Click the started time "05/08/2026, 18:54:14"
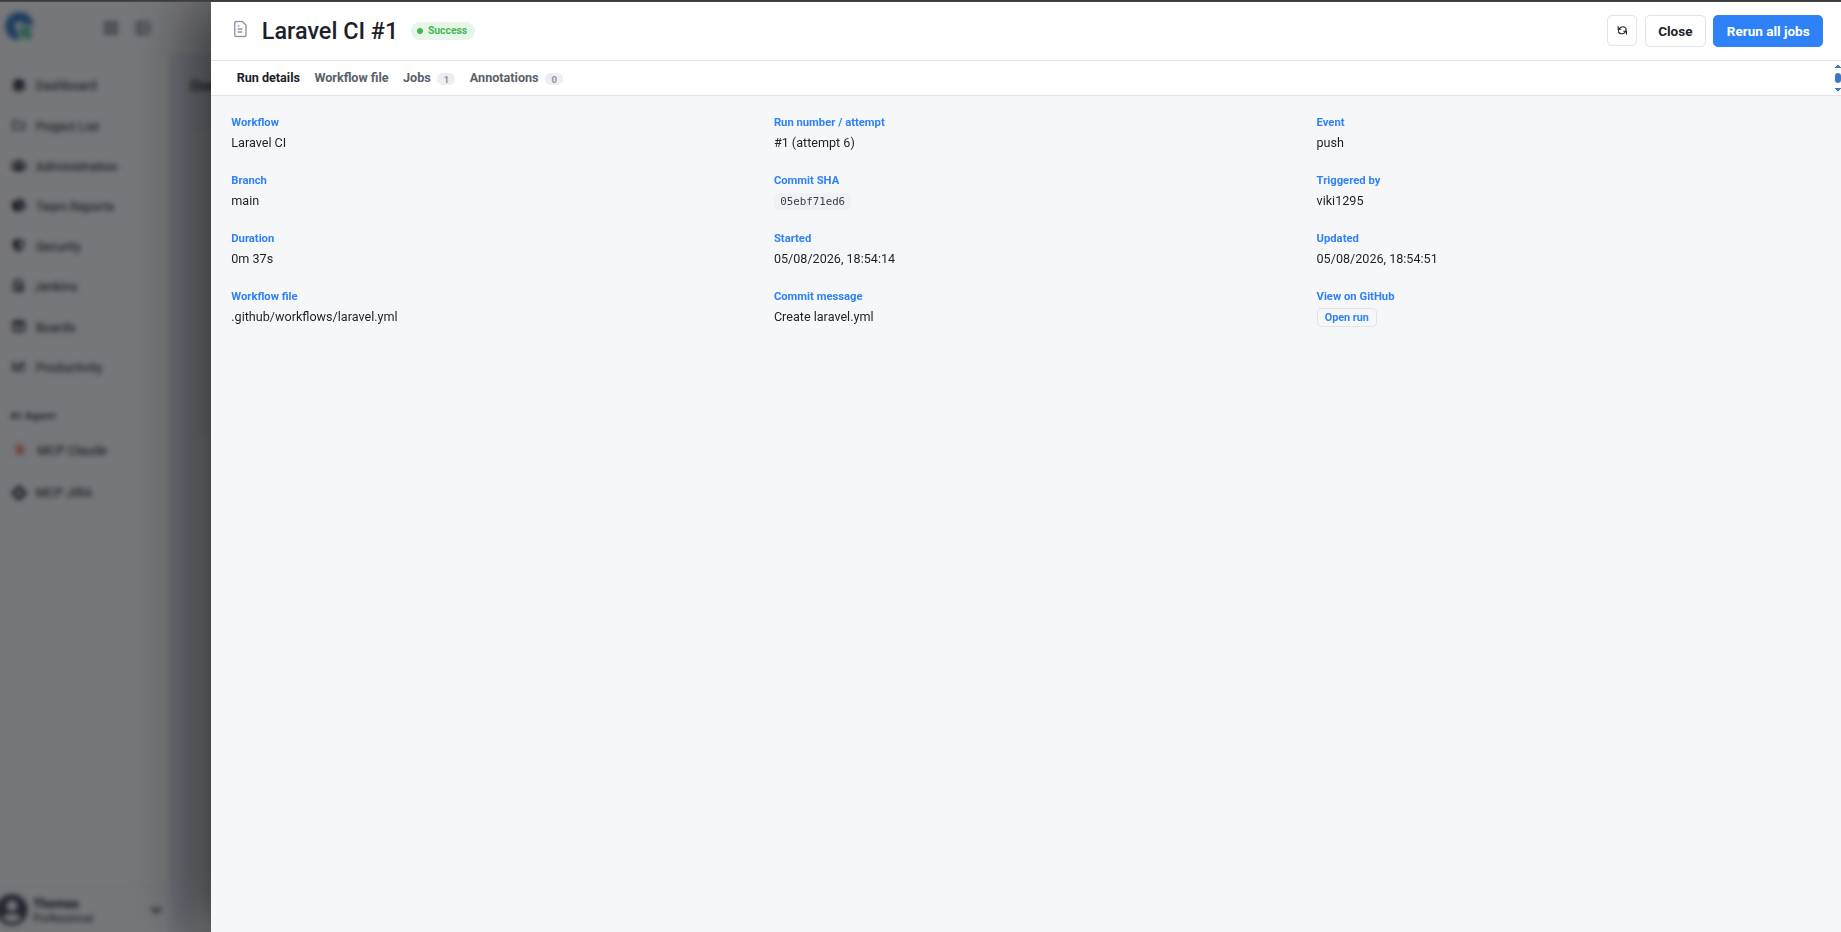 tap(834, 259)
